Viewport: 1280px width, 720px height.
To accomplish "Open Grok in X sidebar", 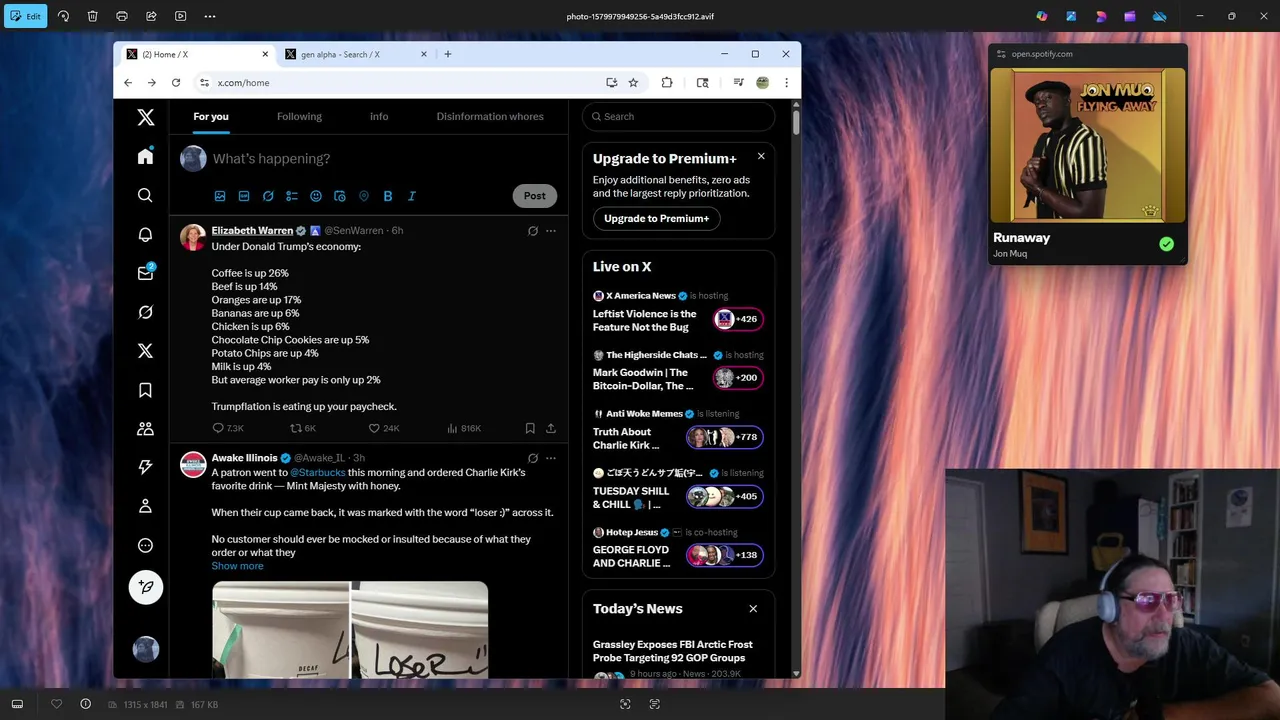I will point(146,312).
